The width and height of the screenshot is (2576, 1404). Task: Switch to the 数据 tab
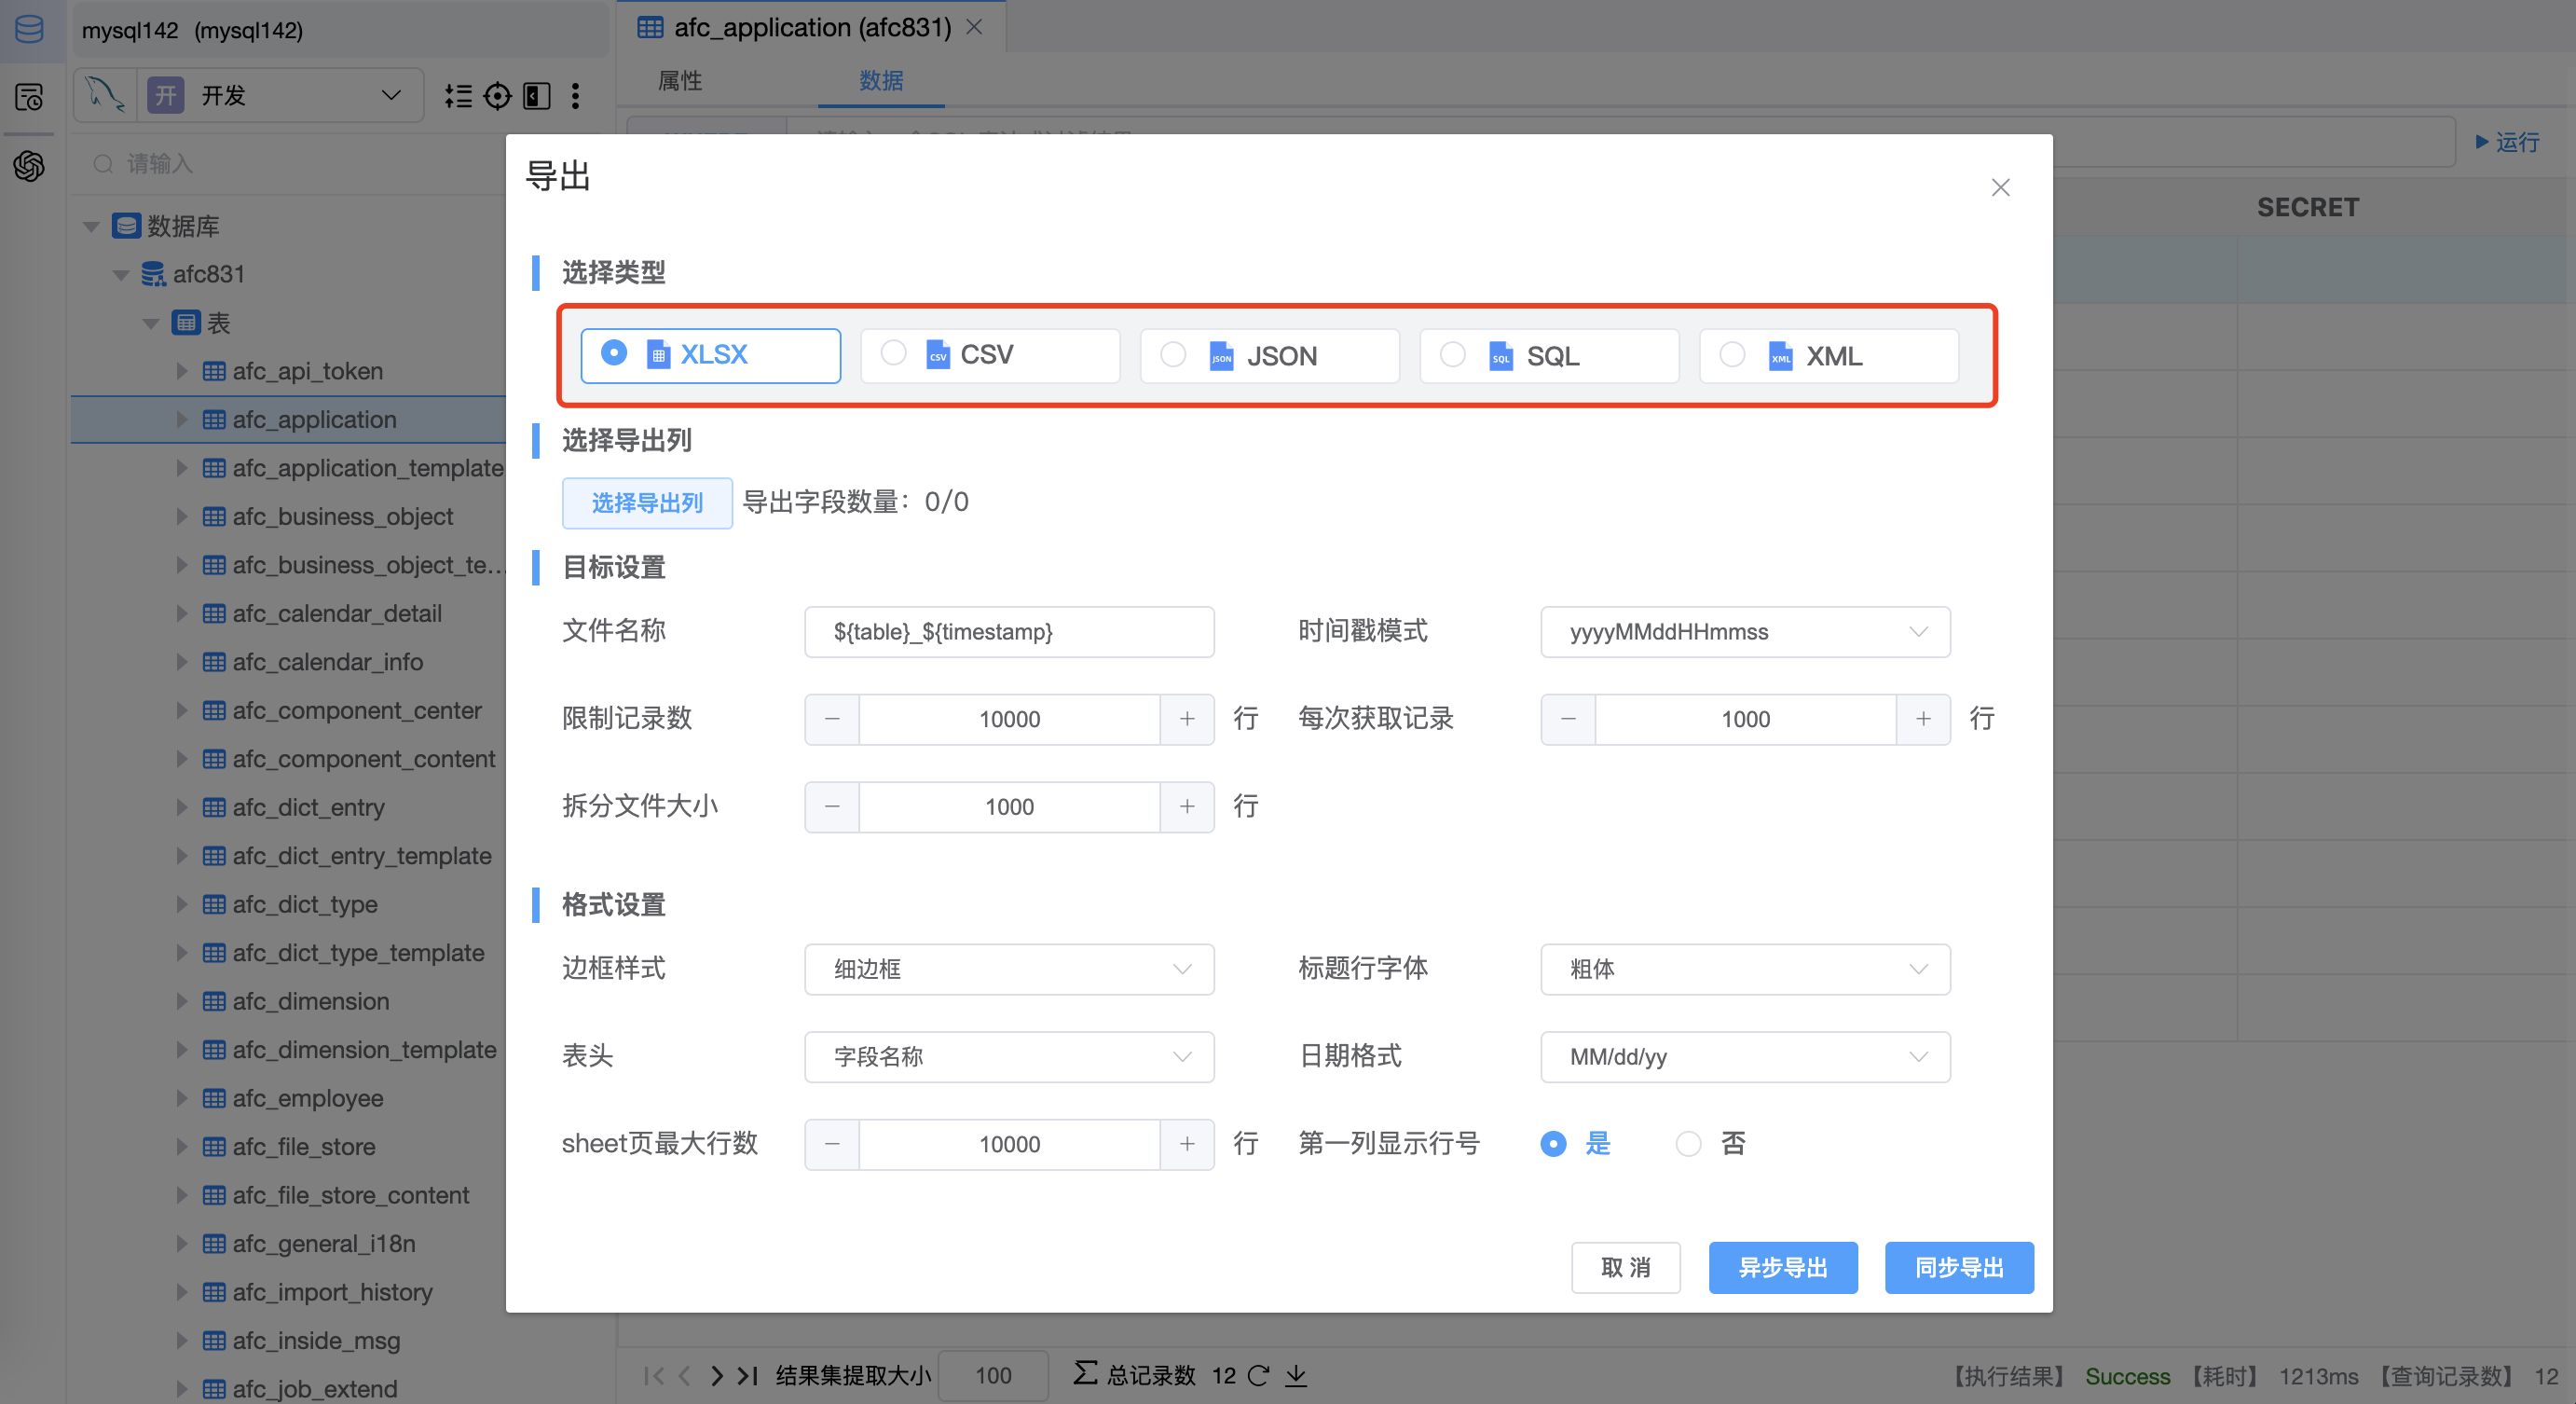pyautogui.click(x=880, y=81)
